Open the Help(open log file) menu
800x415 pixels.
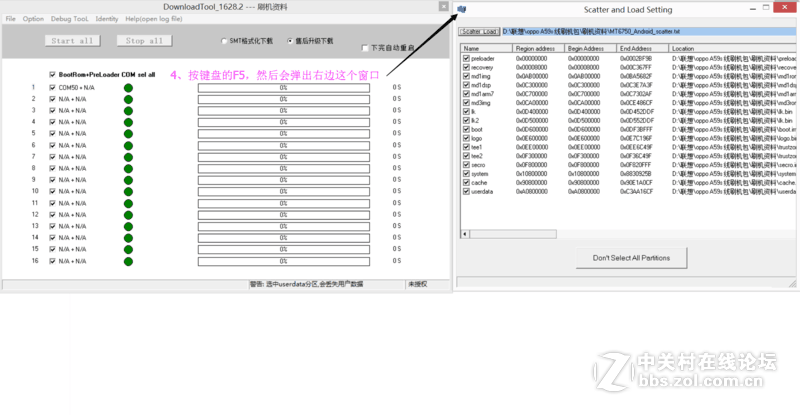(x=154, y=19)
